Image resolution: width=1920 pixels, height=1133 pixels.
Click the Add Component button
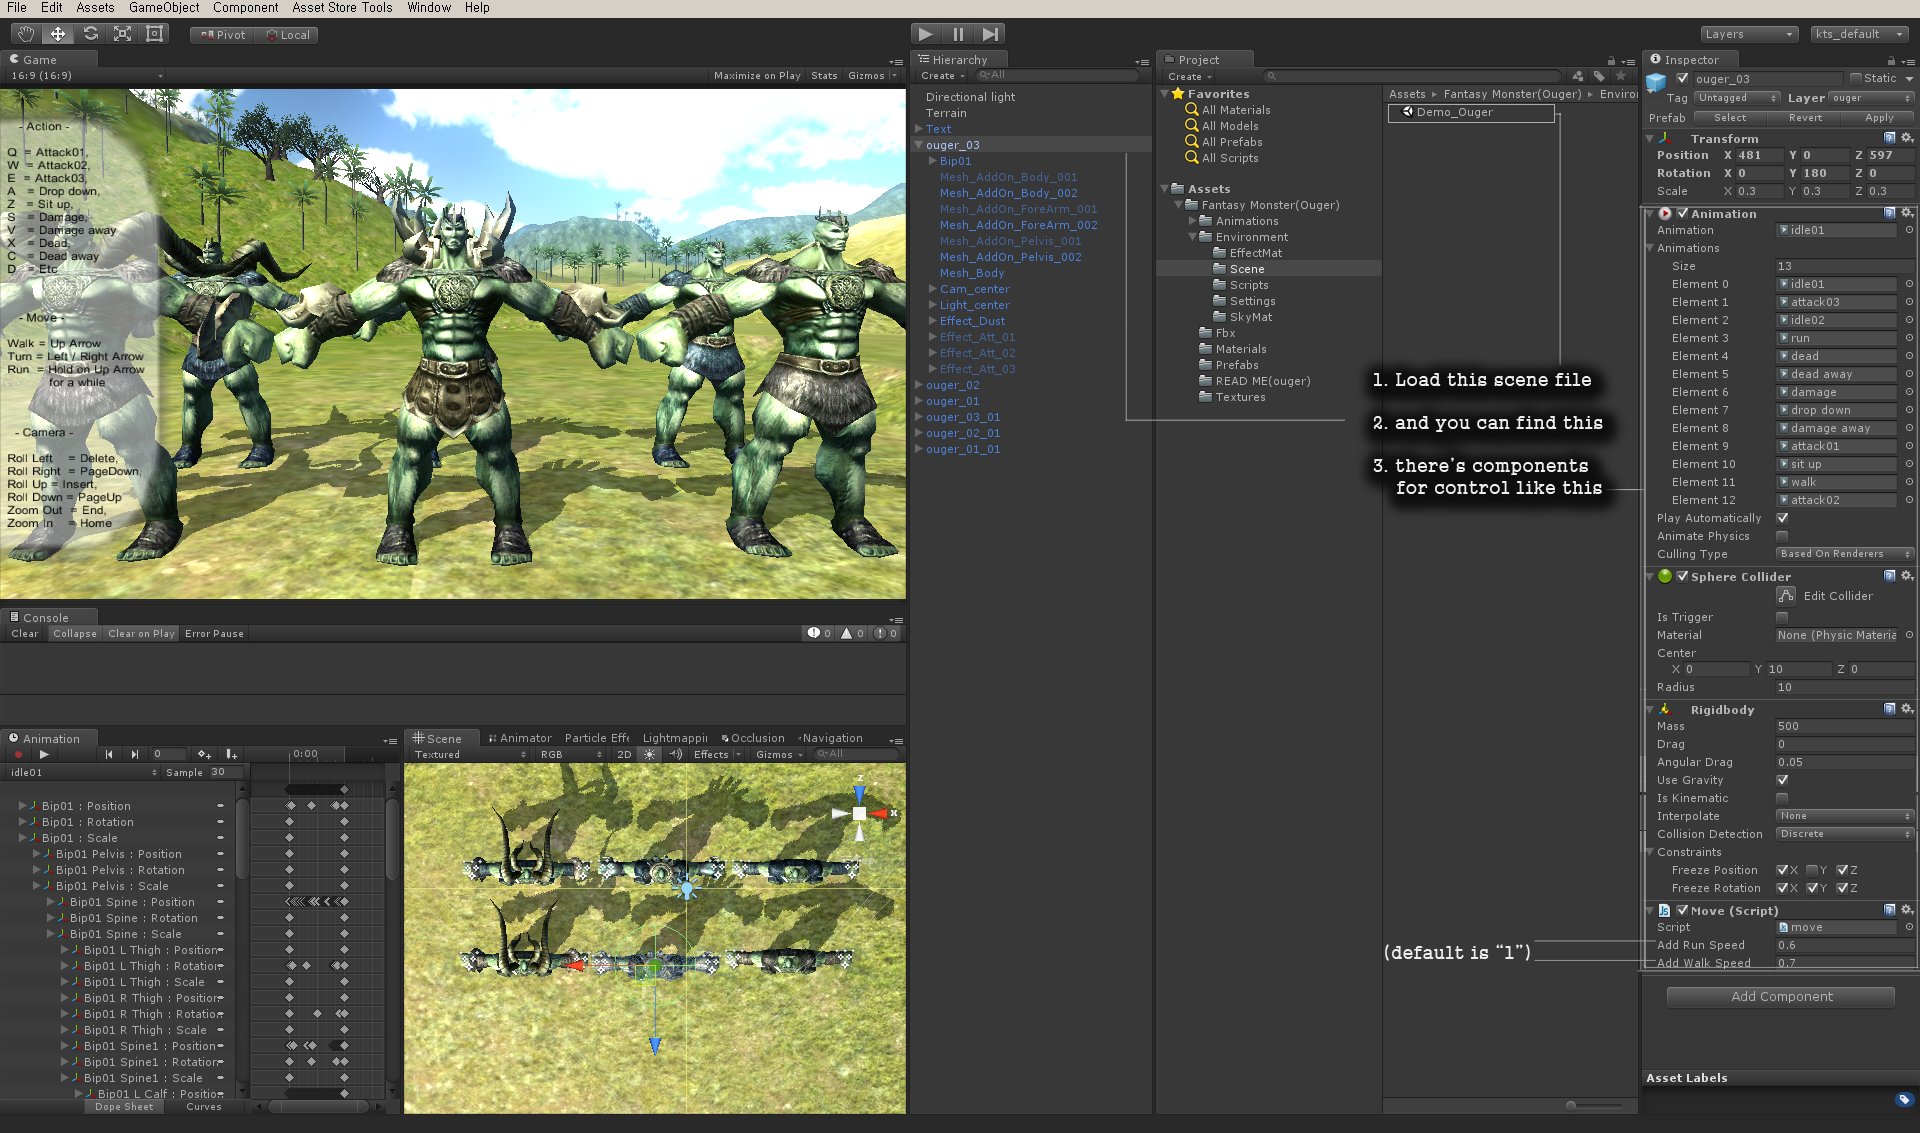click(x=1781, y=997)
